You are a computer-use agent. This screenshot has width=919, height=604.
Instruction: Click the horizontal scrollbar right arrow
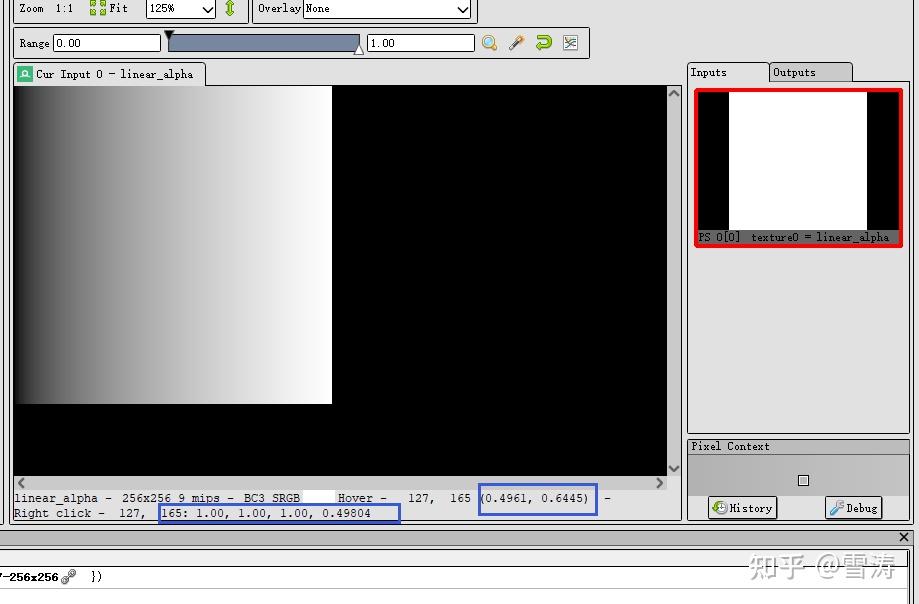[x=659, y=483]
